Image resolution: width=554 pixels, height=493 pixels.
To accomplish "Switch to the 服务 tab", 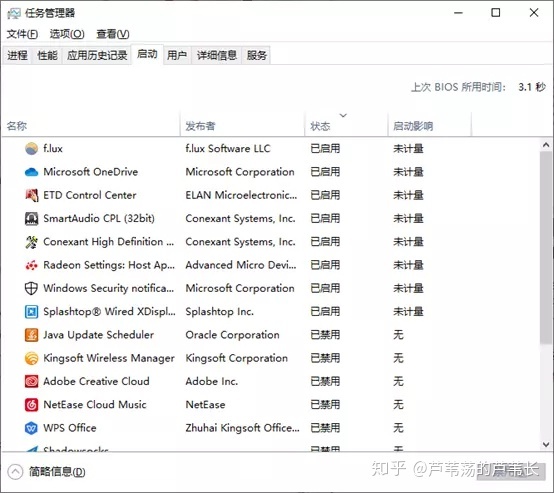I will (x=257, y=55).
